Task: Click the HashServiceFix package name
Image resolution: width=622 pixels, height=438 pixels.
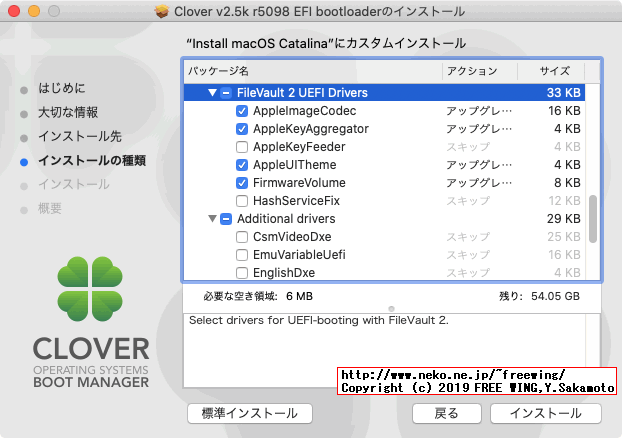Action: [296, 201]
